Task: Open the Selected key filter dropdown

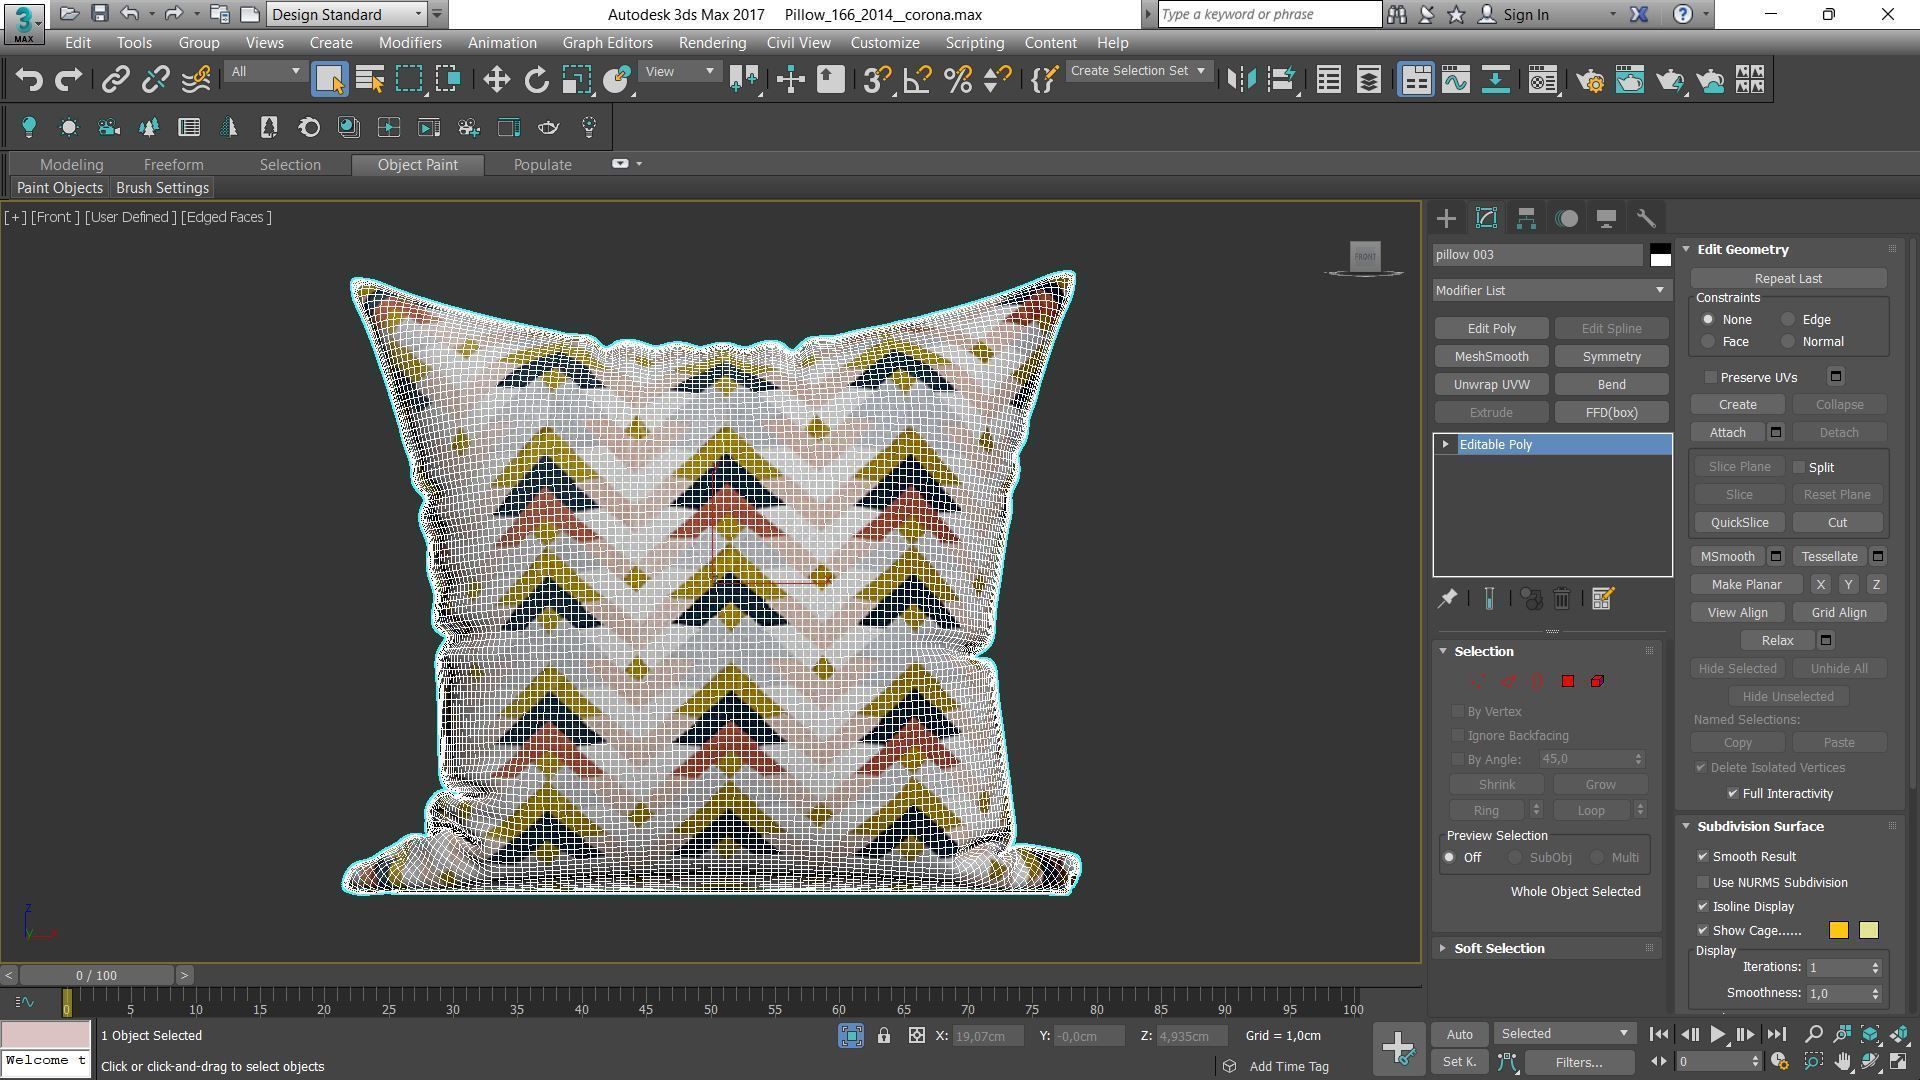Action: (1564, 1035)
